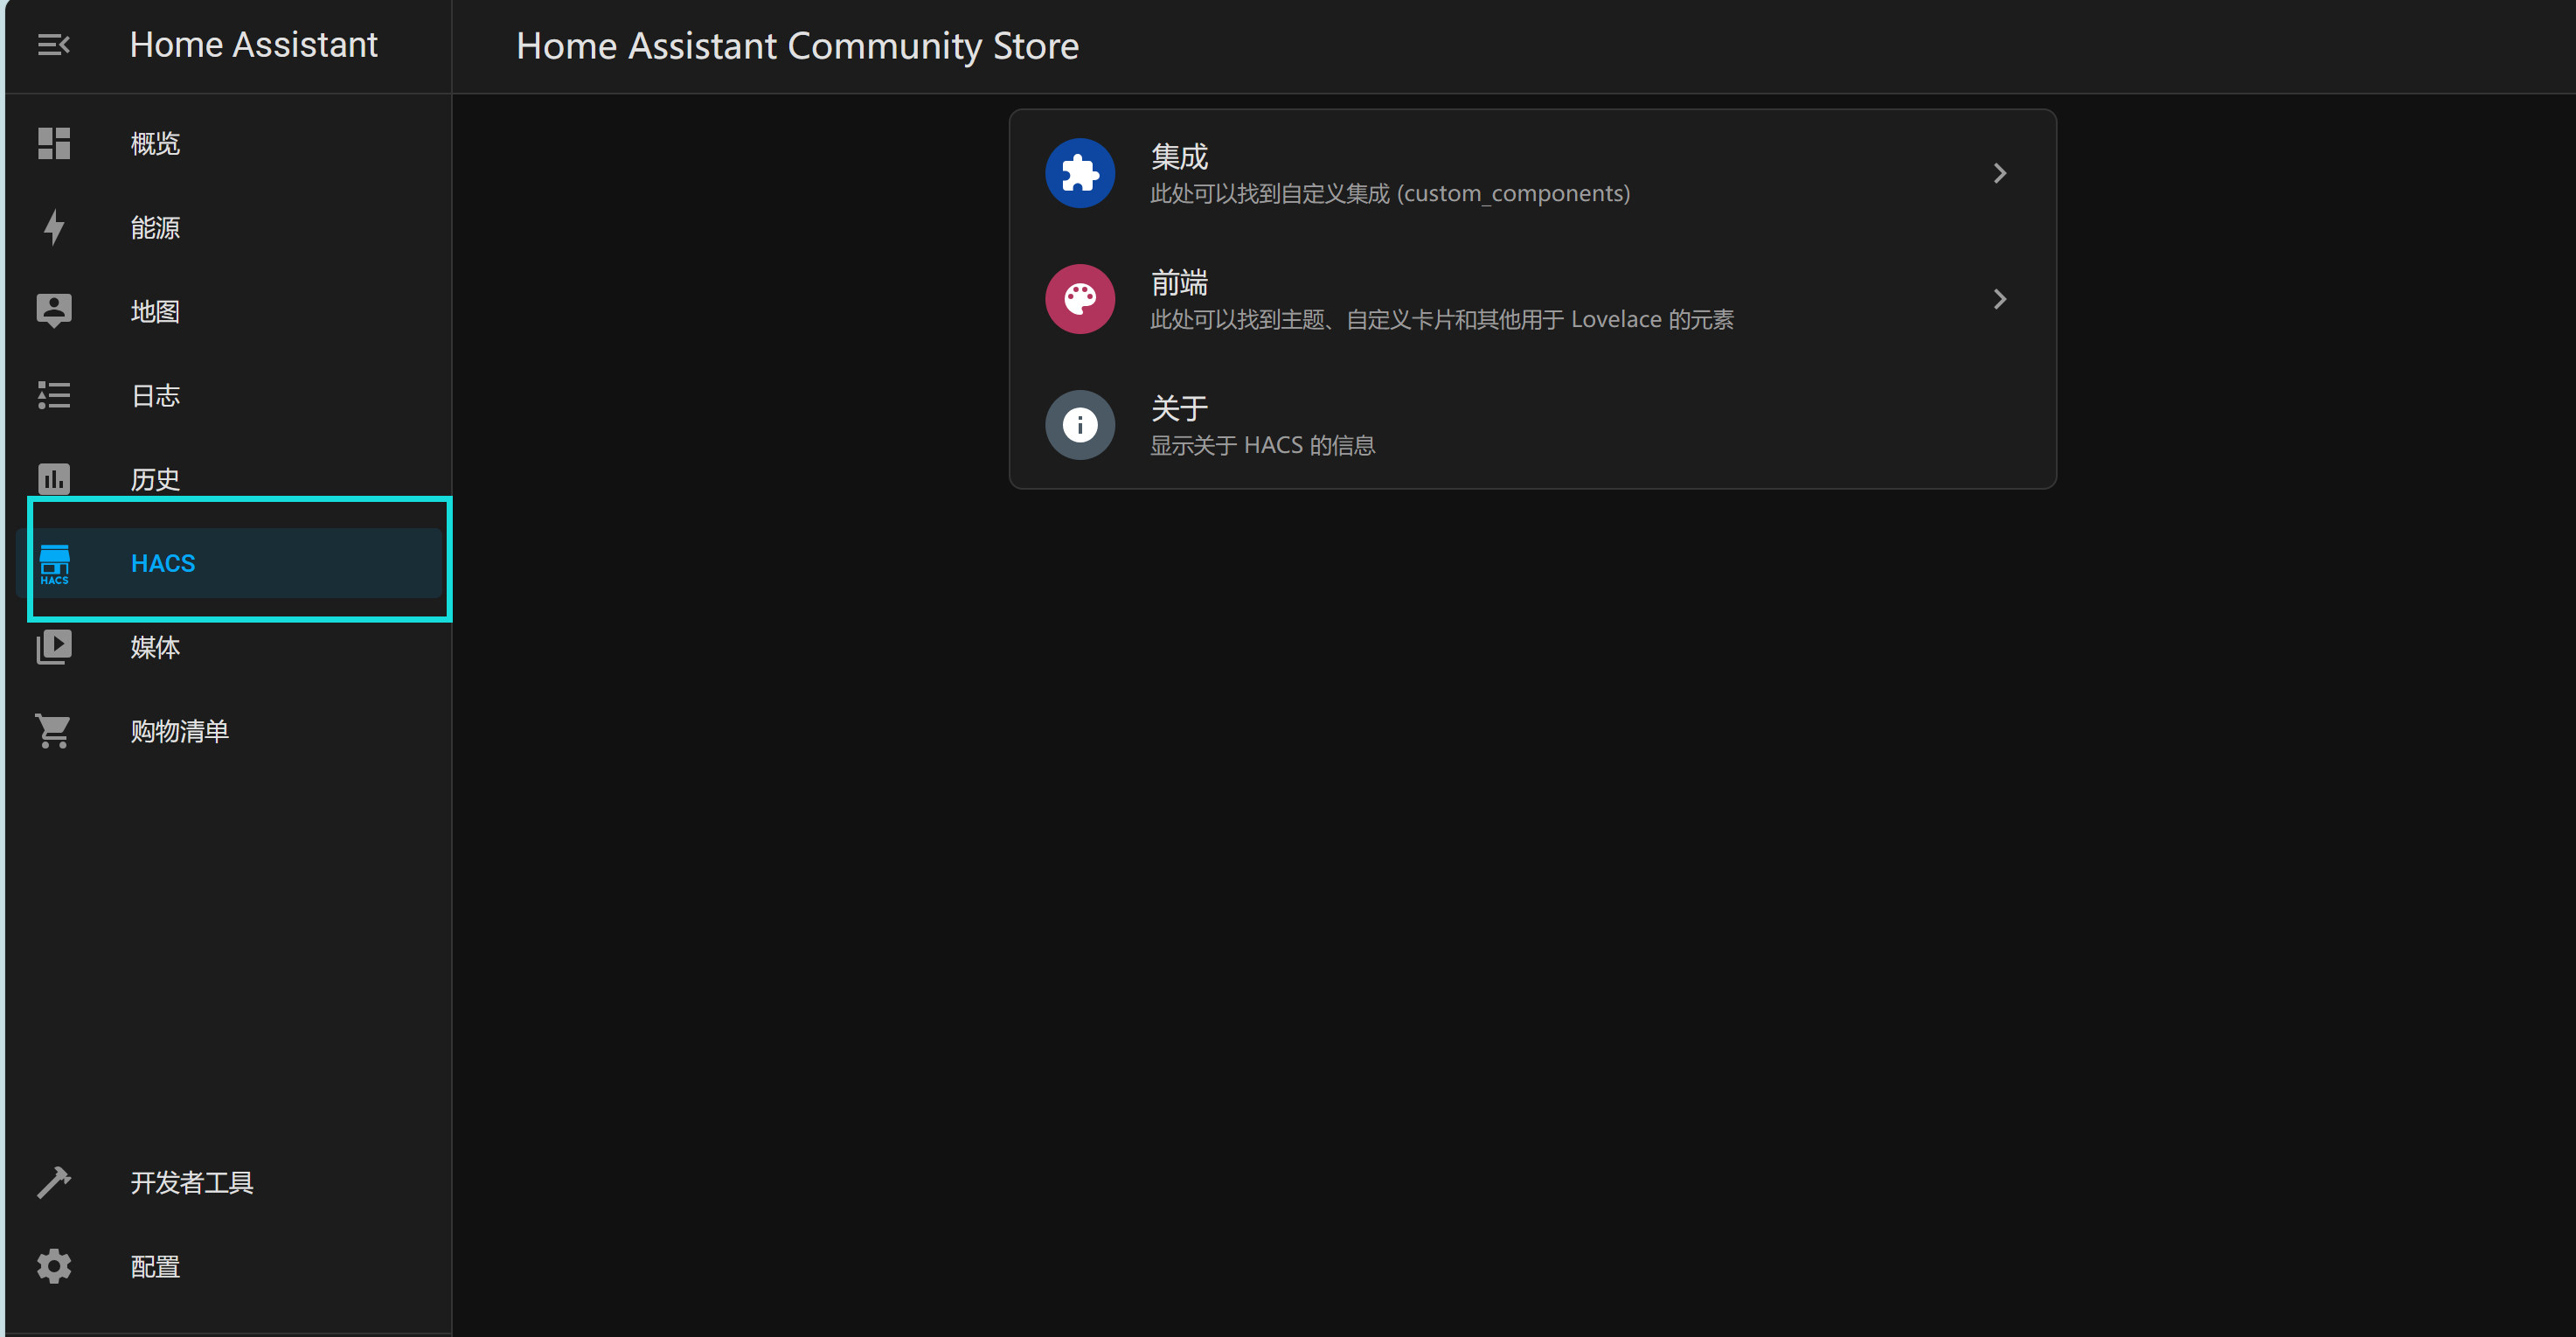Toggle the sidebar with hamburger button
The height and width of the screenshot is (1337, 2576).
[x=53, y=44]
